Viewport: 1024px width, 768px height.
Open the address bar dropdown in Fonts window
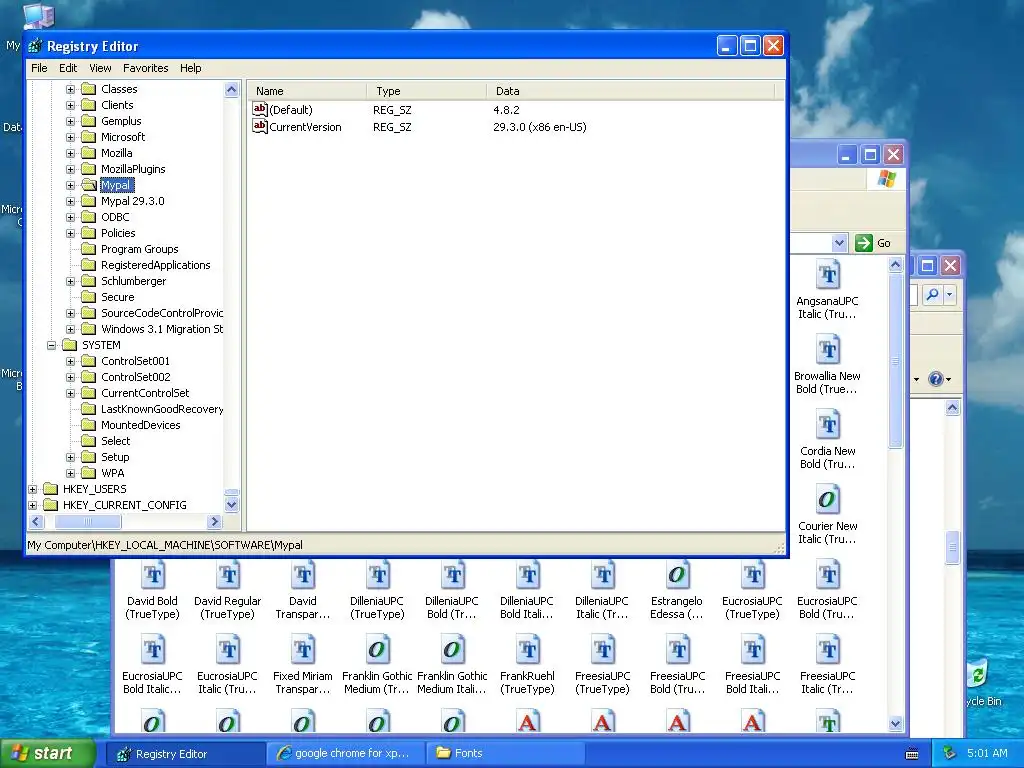pos(839,243)
